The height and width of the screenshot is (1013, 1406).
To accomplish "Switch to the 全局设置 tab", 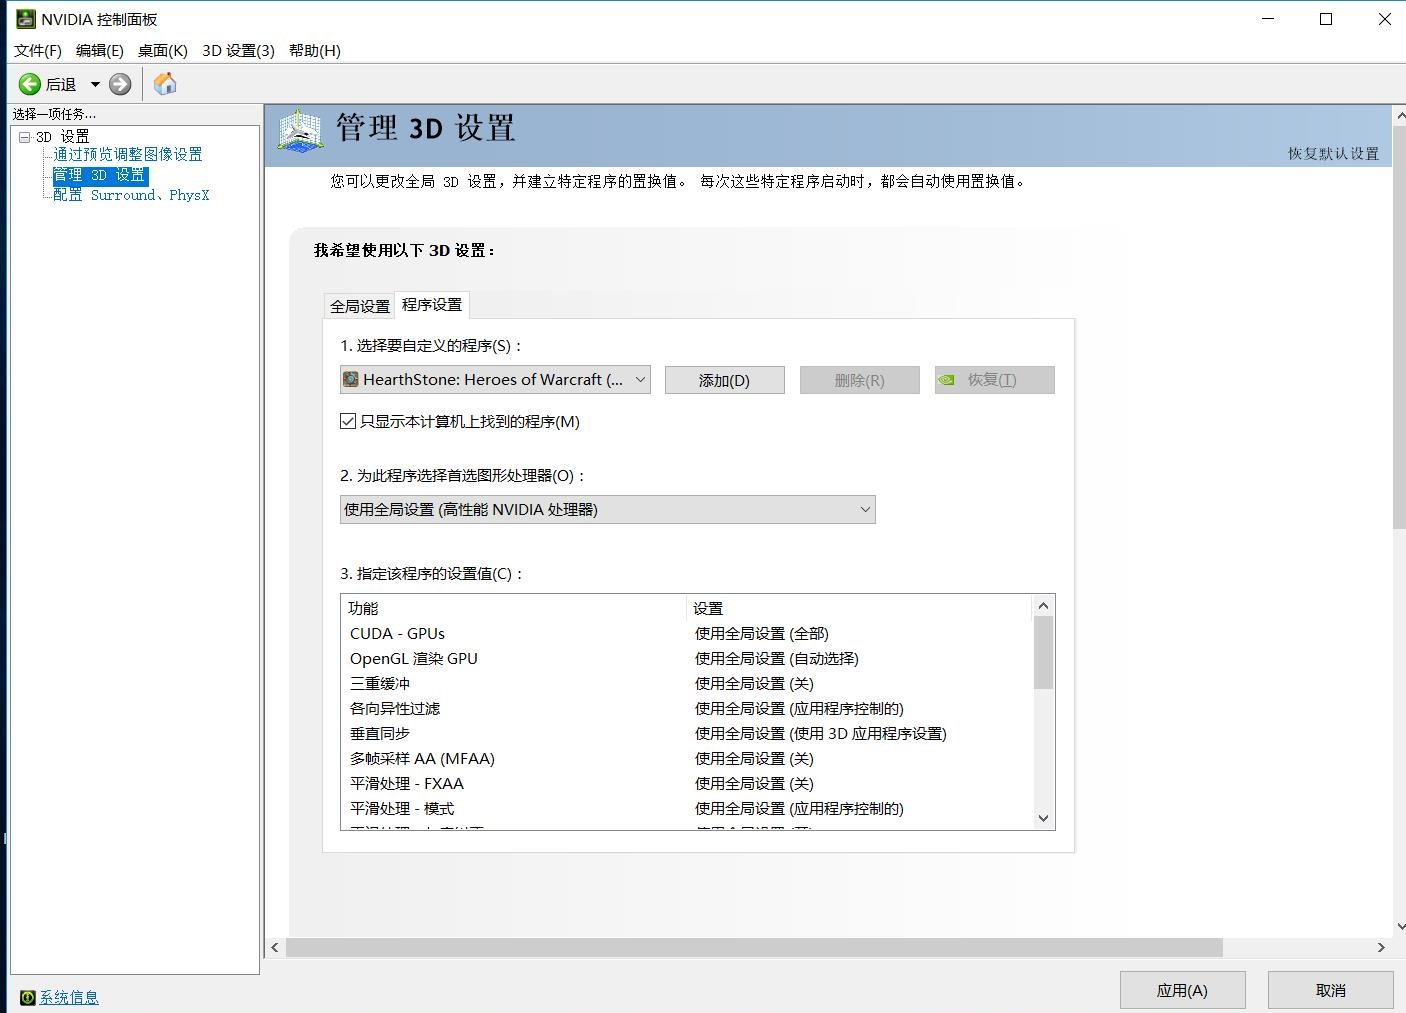I will point(360,306).
